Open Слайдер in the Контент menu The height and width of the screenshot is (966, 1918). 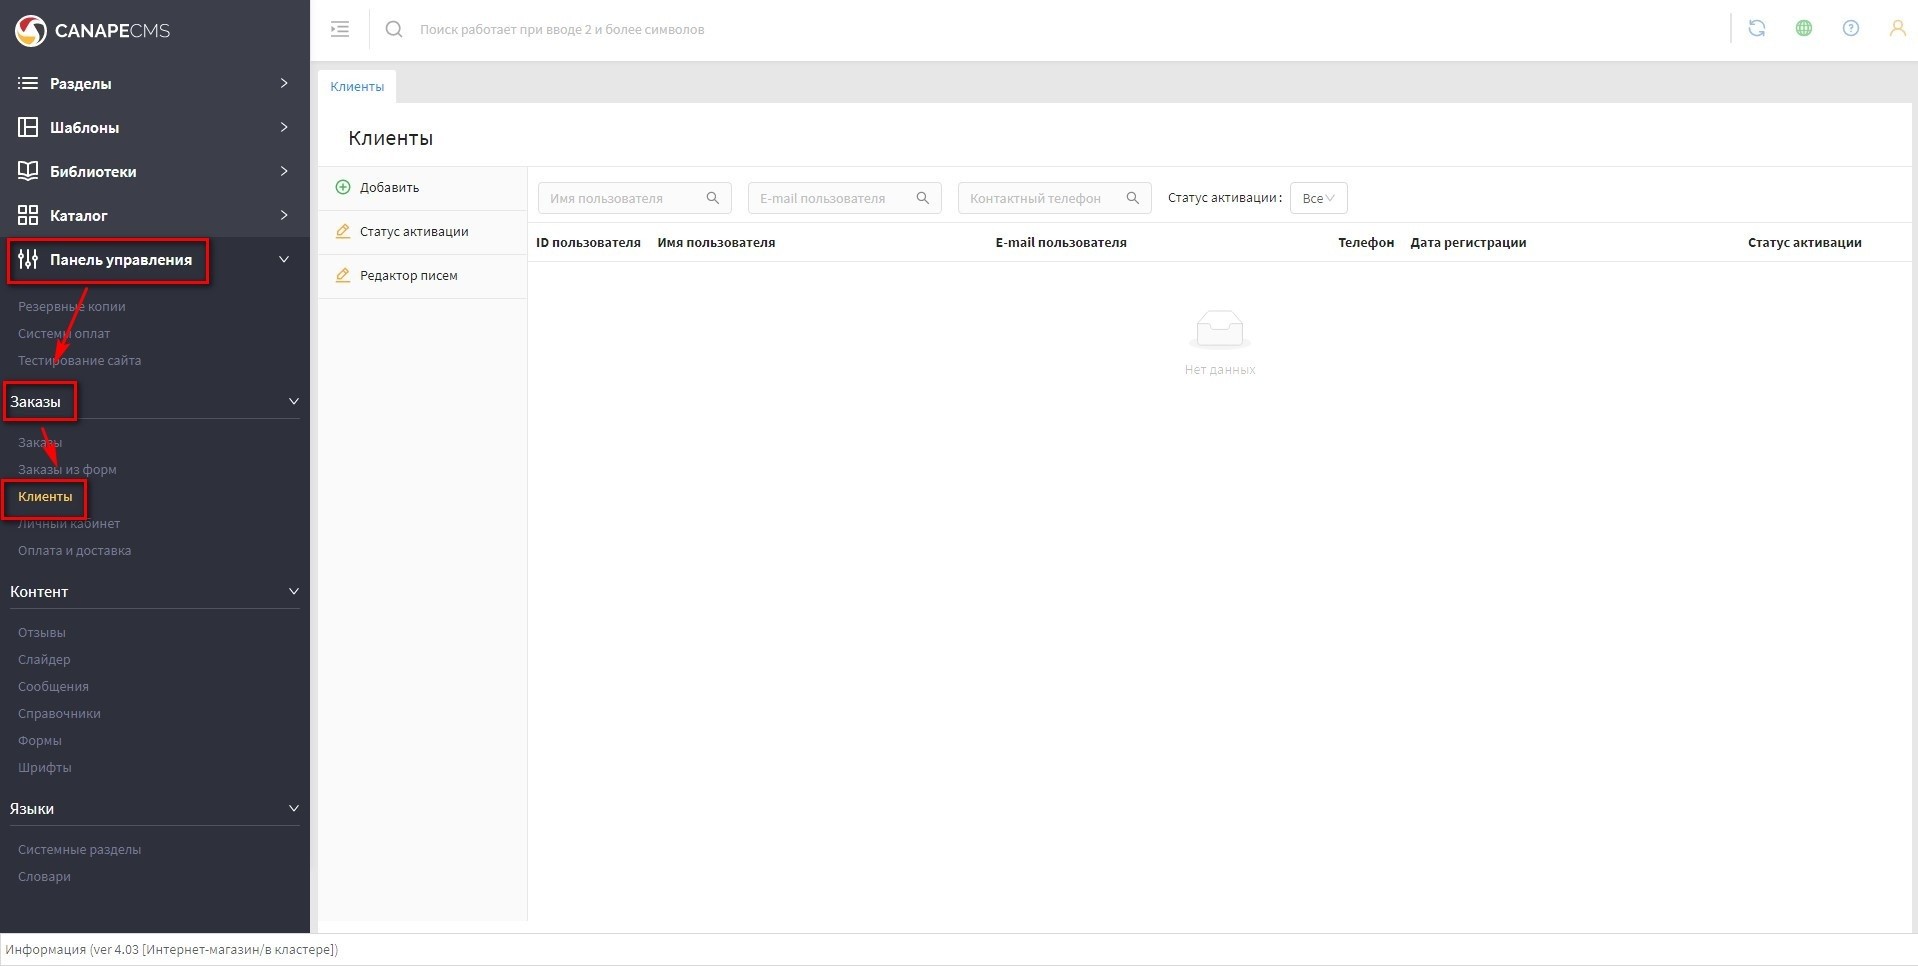click(x=44, y=659)
